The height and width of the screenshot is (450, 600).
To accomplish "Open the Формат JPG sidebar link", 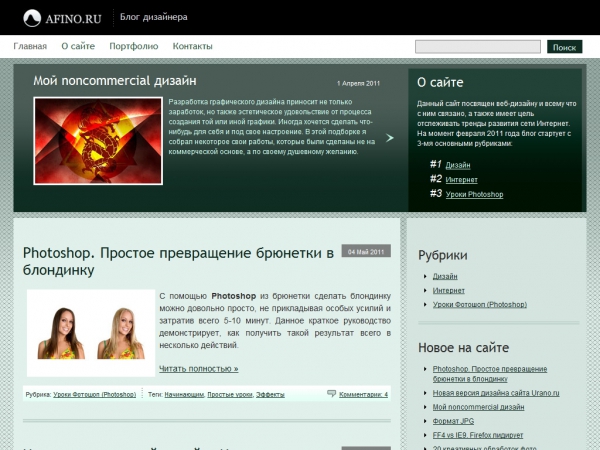I will click(x=453, y=421).
